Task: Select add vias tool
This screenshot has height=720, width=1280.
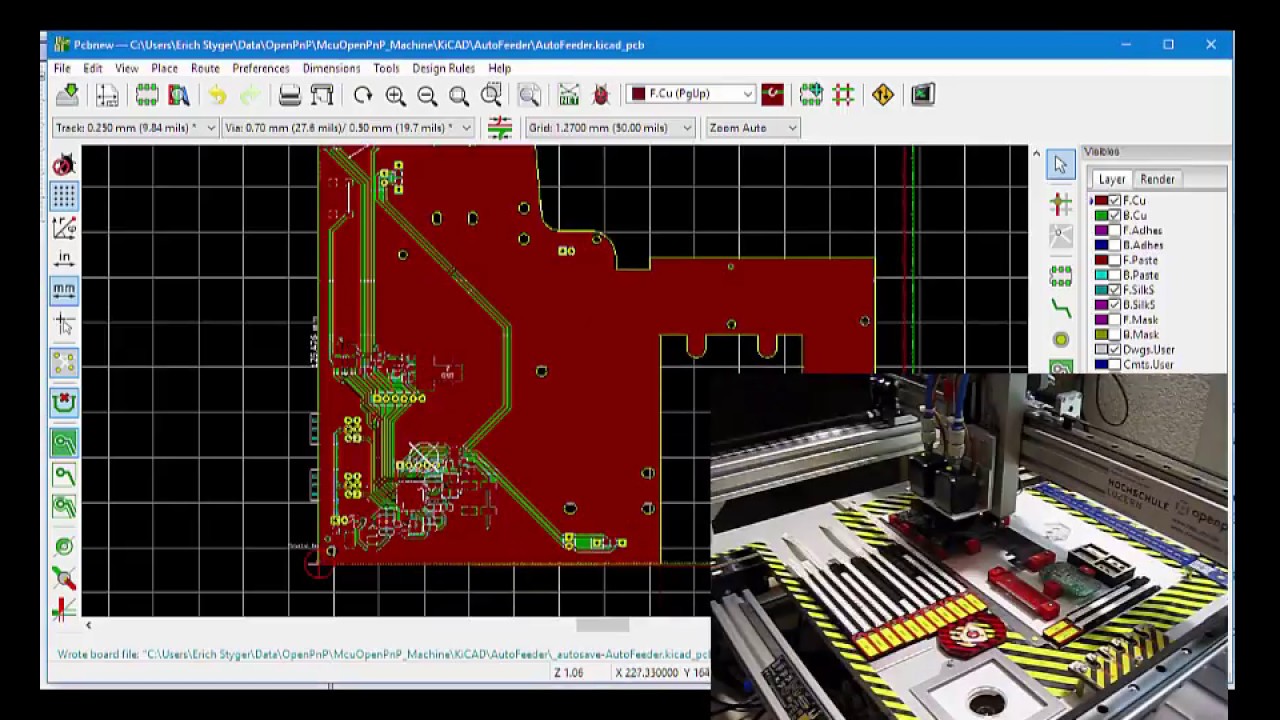Action: (x=1061, y=339)
